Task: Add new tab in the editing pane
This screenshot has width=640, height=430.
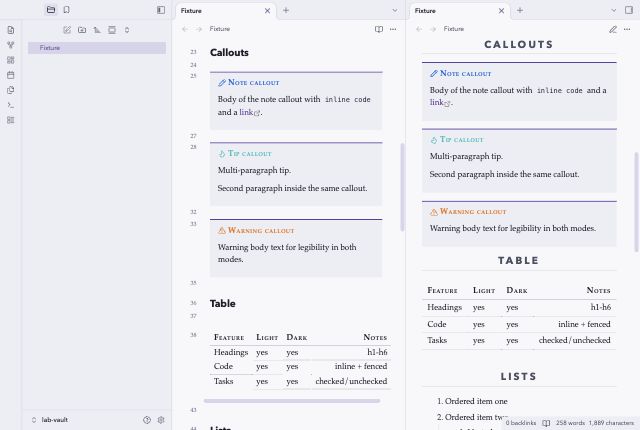Action: coord(286,11)
